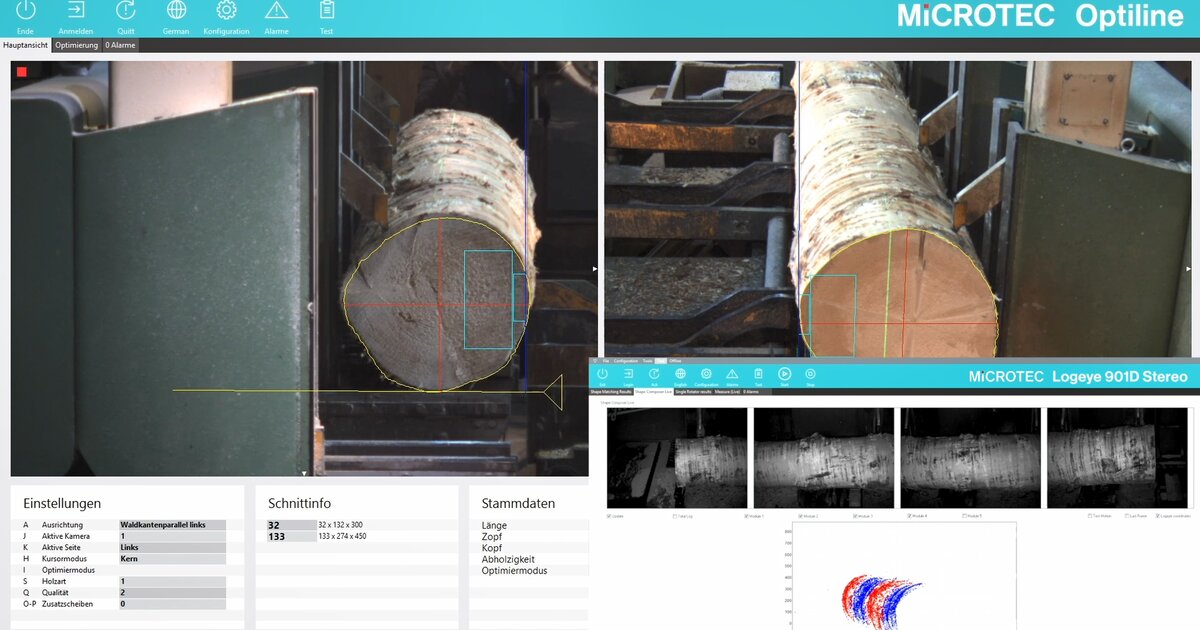Click the Aktive Seite value Links
The height and width of the screenshot is (630, 1200).
[x=172, y=547]
